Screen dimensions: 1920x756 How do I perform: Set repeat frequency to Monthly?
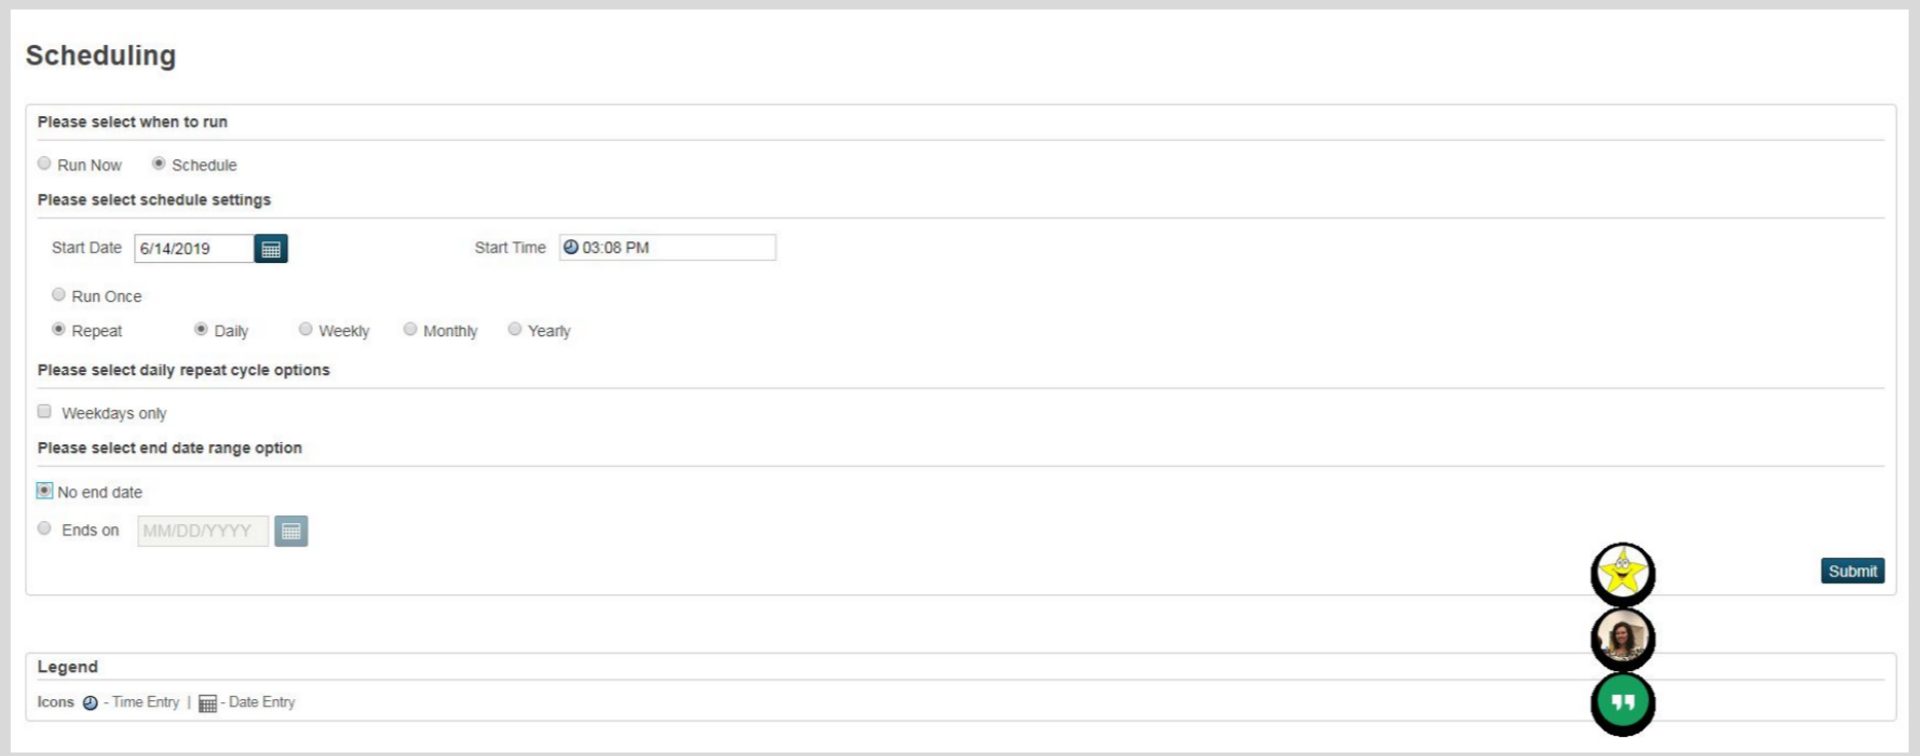pos(410,329)
